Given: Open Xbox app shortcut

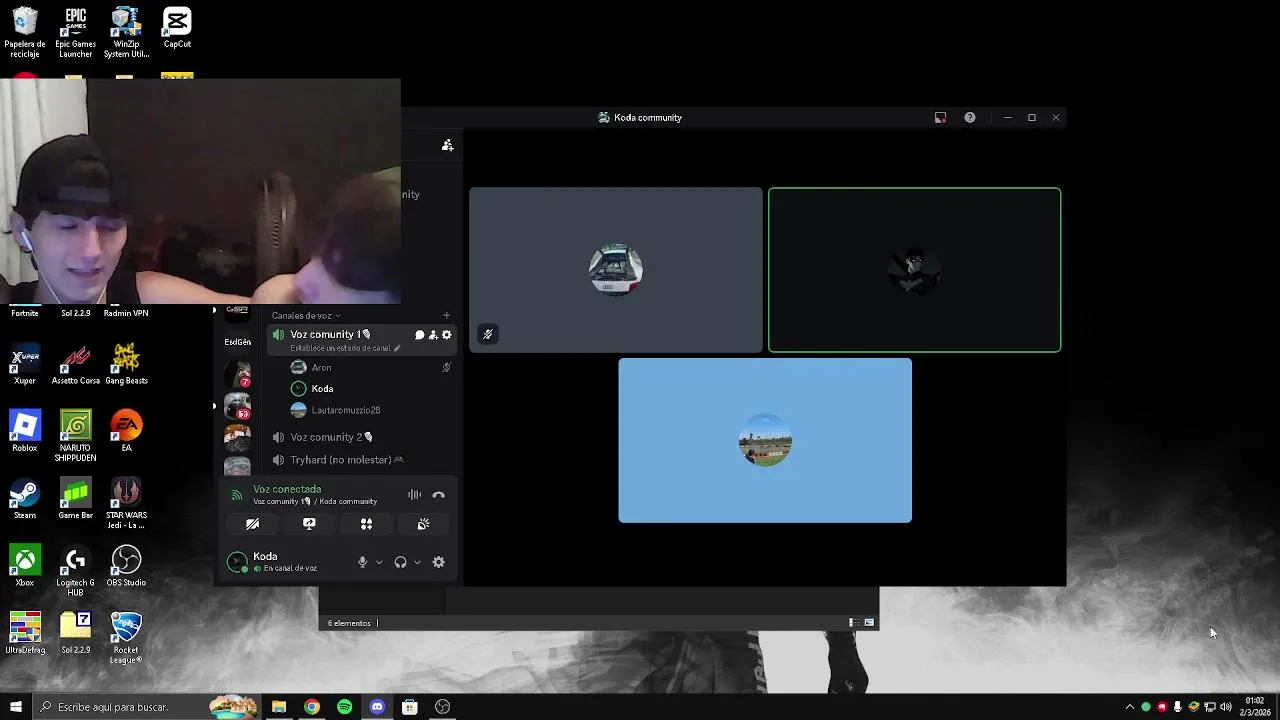Looking at the screenshot, I should pos(25,566).
